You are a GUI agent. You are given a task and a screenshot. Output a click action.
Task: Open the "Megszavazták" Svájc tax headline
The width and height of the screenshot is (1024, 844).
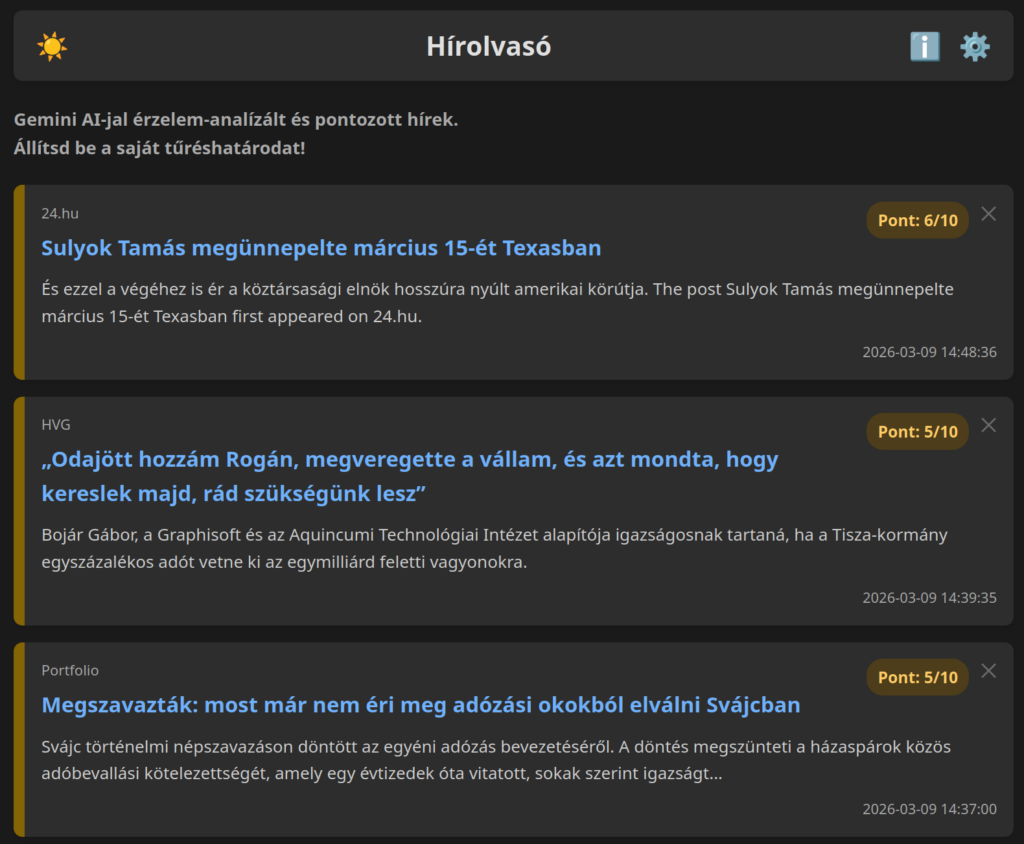point(420,705)
